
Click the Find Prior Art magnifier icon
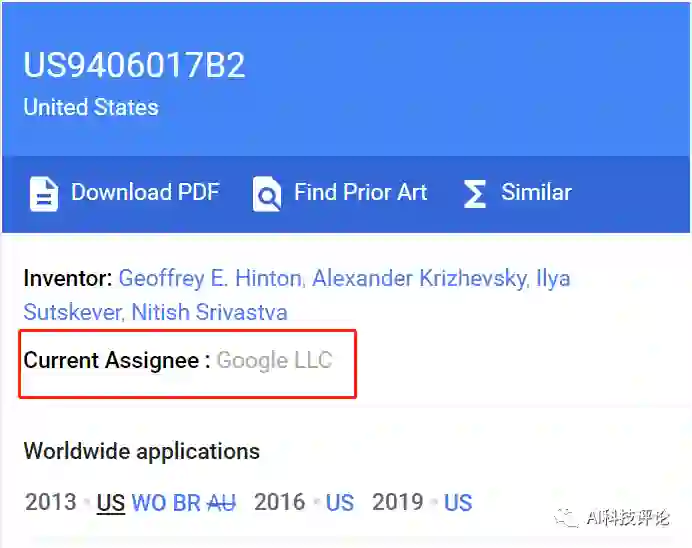(x=267, y=193)
